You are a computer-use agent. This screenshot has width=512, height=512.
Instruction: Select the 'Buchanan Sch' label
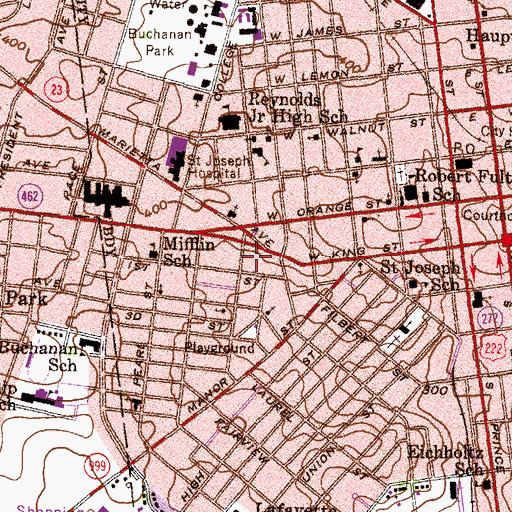(x=39, y=357)
